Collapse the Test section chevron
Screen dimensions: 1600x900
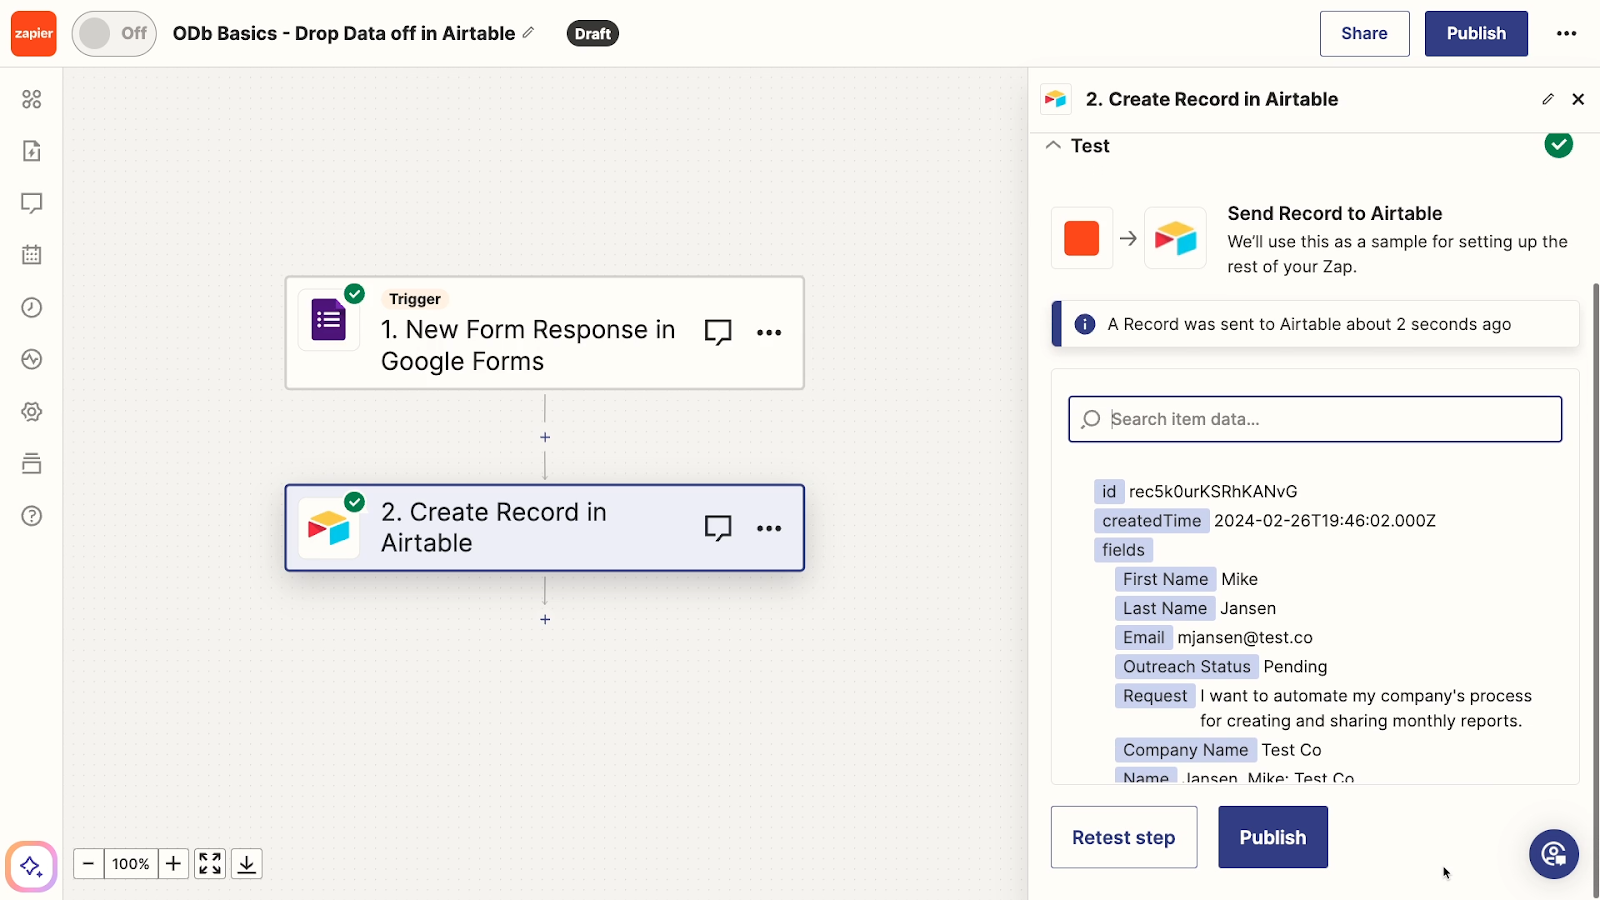coord(1053,145)
